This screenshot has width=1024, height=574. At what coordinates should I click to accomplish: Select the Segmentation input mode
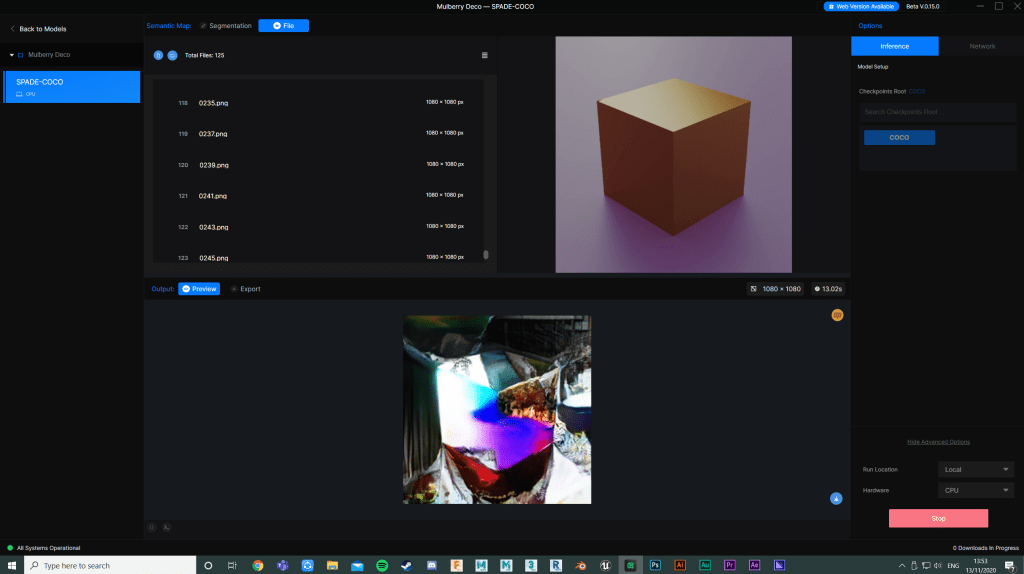pyautogui.click(x=225, y=25)
